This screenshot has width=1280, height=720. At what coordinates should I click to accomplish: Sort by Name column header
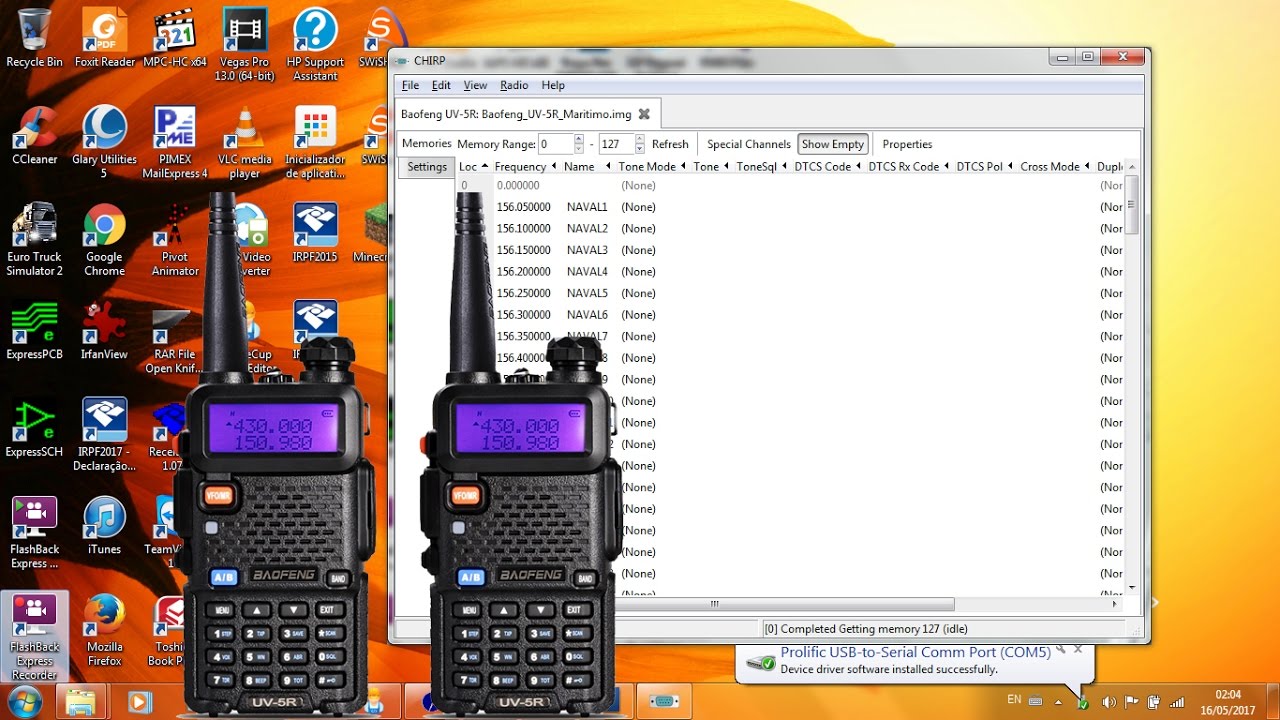587,167
